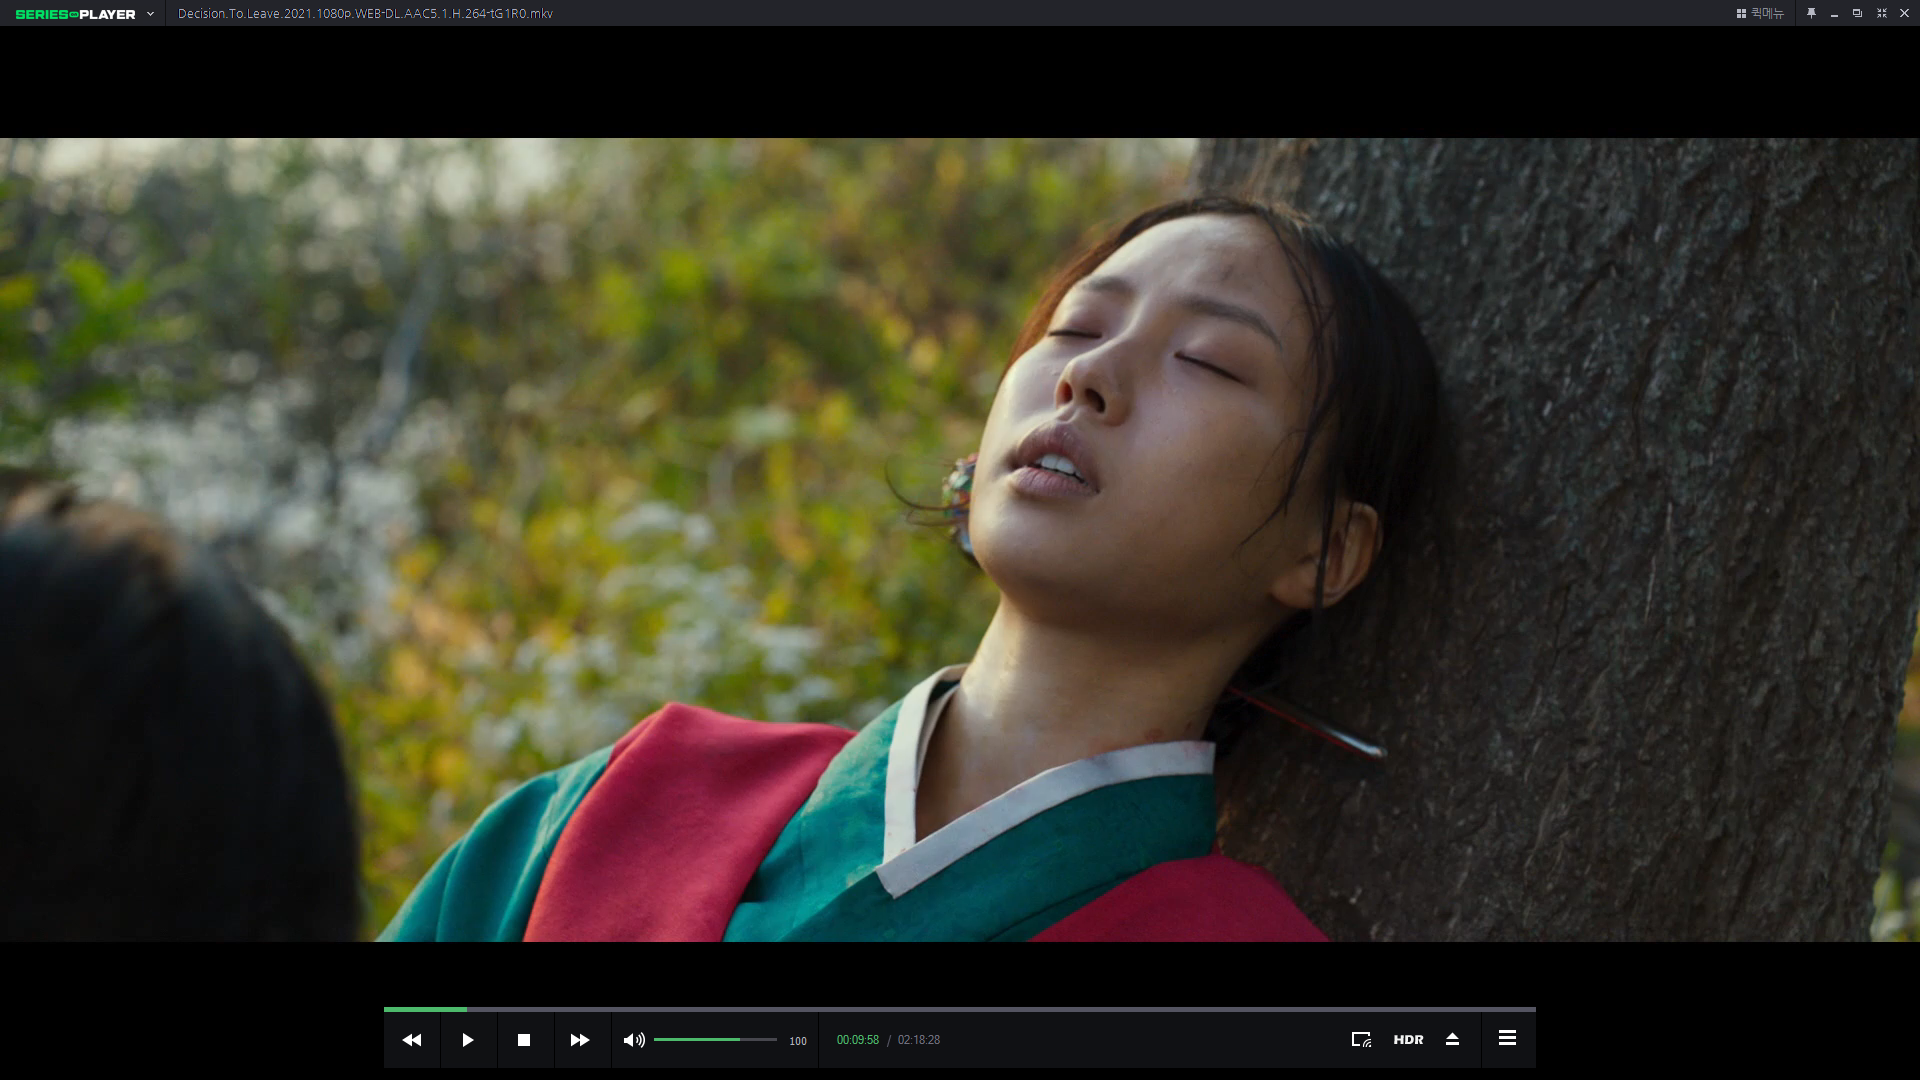Click the volume value 100
The image size is (1920, 1080).
tap(798, 1041)
